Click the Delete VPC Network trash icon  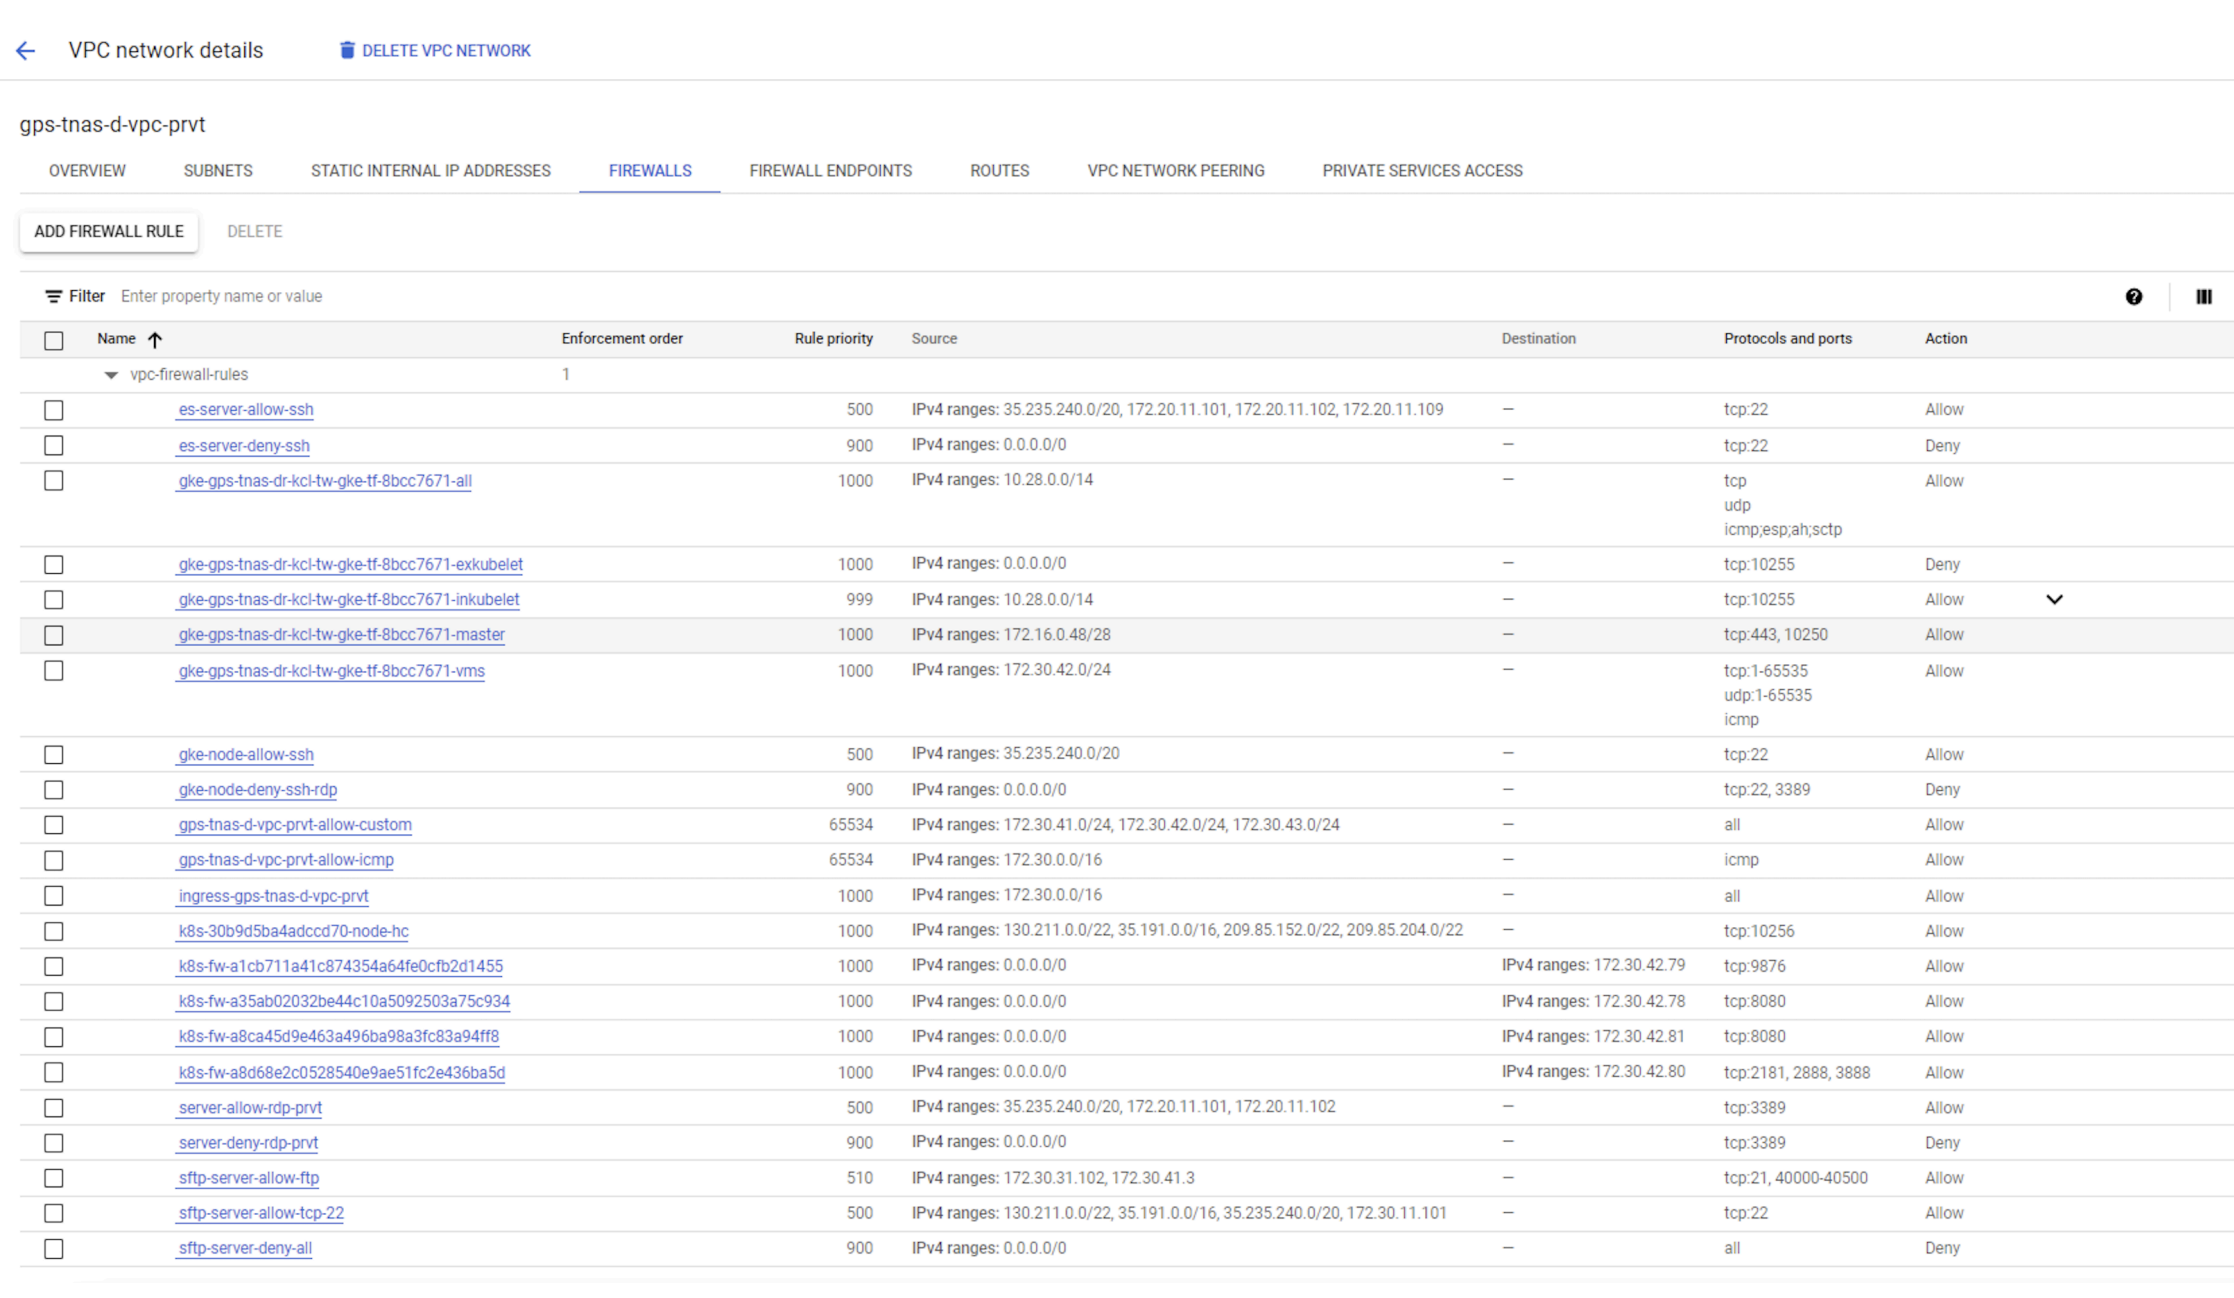pos(347,51)
